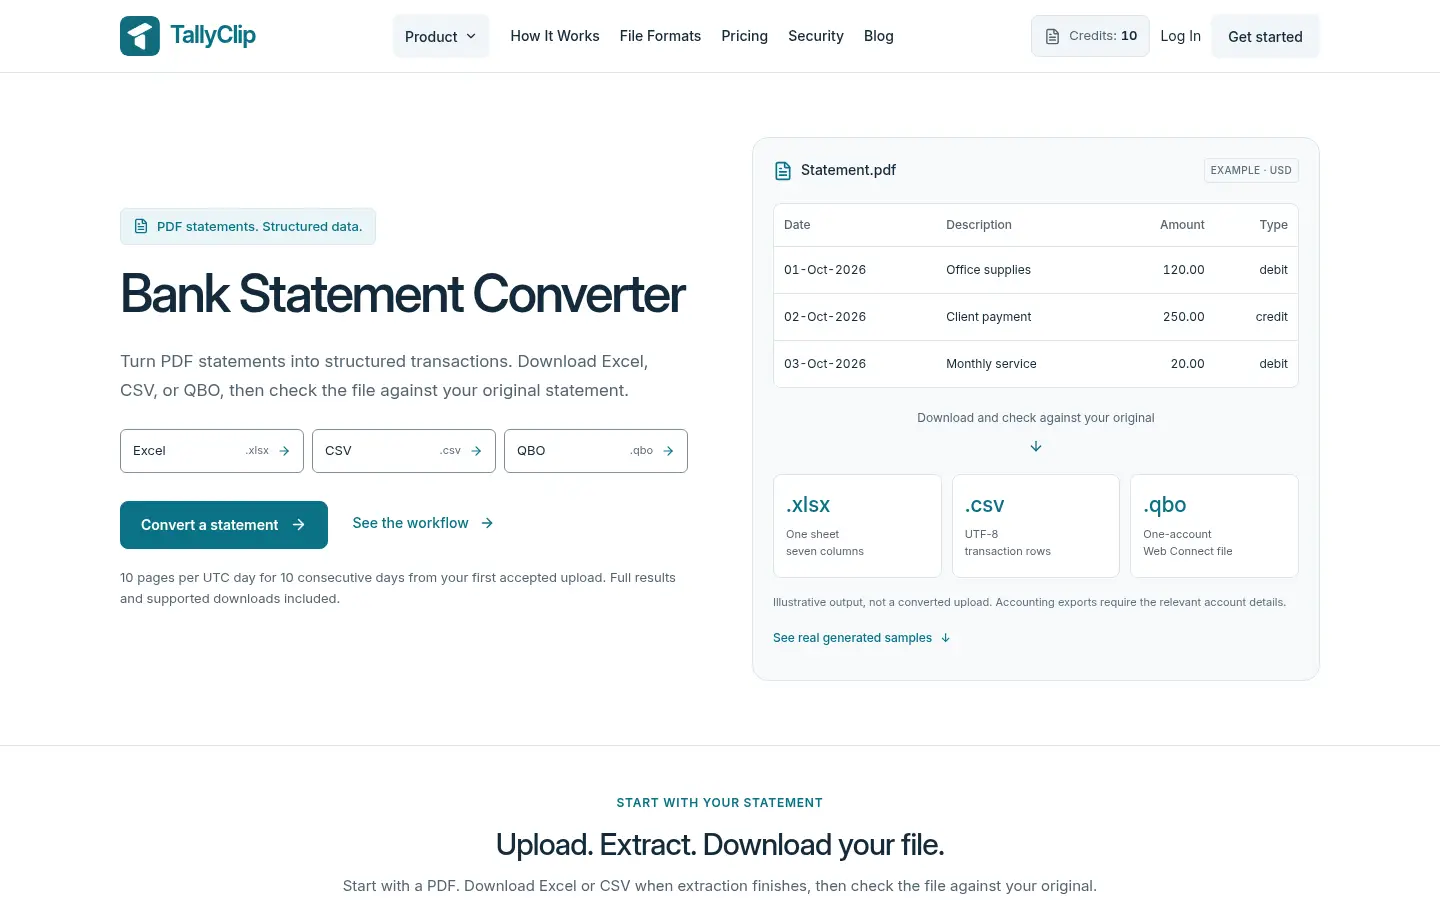Screen dimensions: 1440x900
Task: Click the down arrow under Download and check
Action: tap(1036, 447)
